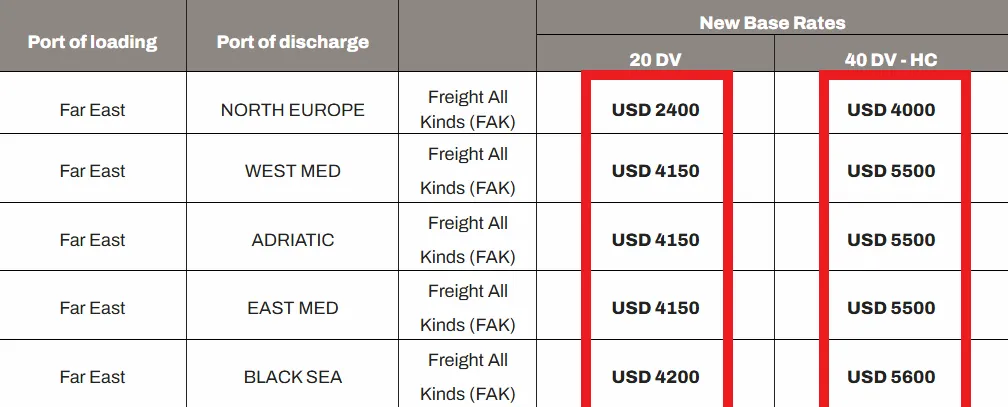Image resolution: width=1008 pixels, height=407 pixels.
Task: Click the USD 2400 rate for North Europe
Action: (x=655, y=110)
